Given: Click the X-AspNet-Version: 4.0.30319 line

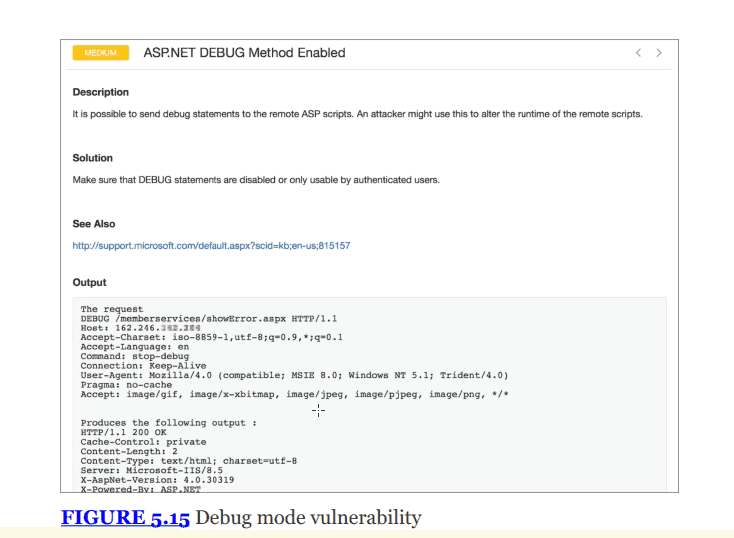Looking at the screenshot, I should 157,480.
